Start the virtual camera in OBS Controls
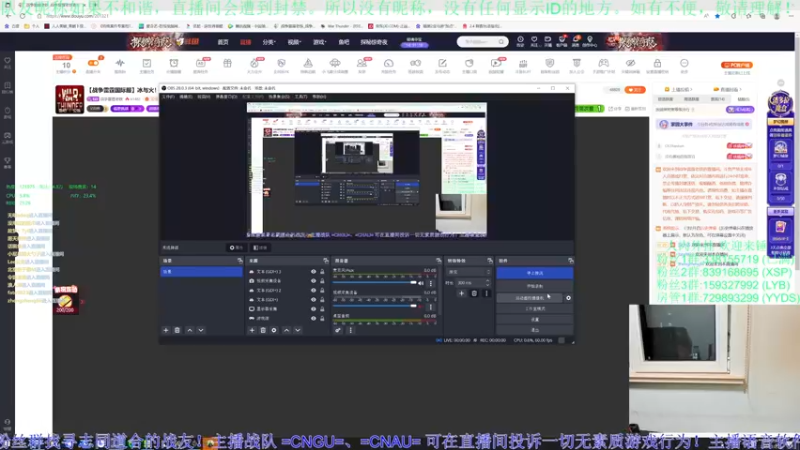This screenshot has width=800, height=450. [530, 298]
